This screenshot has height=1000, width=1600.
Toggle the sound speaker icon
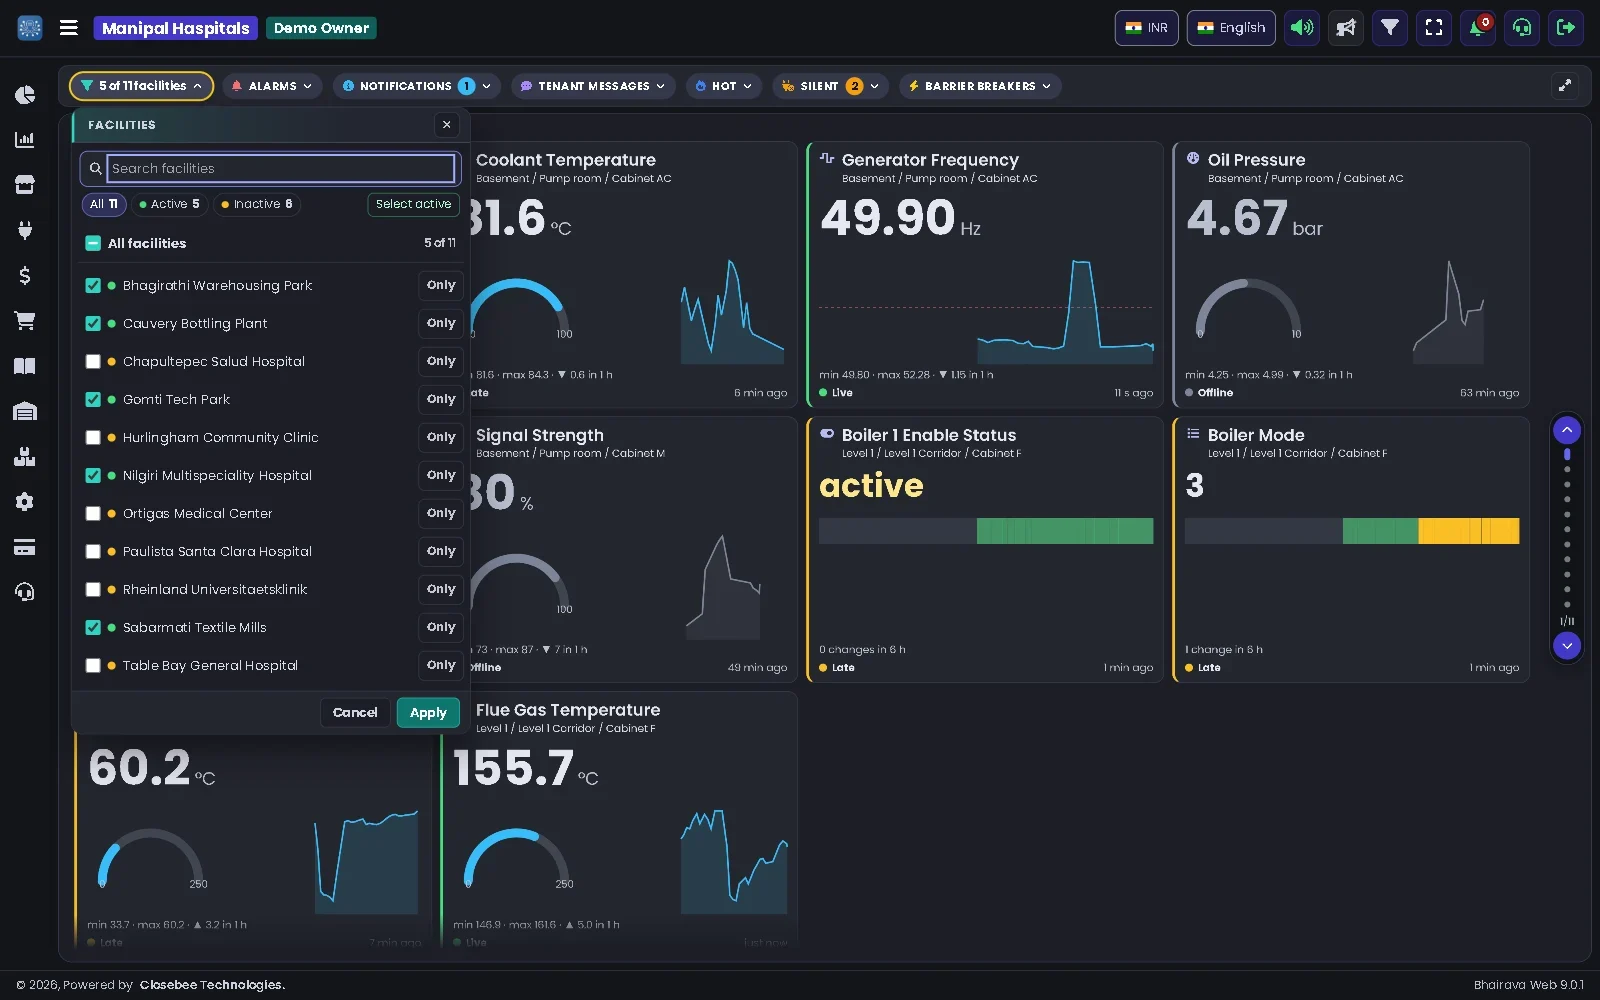point(1302,28)
